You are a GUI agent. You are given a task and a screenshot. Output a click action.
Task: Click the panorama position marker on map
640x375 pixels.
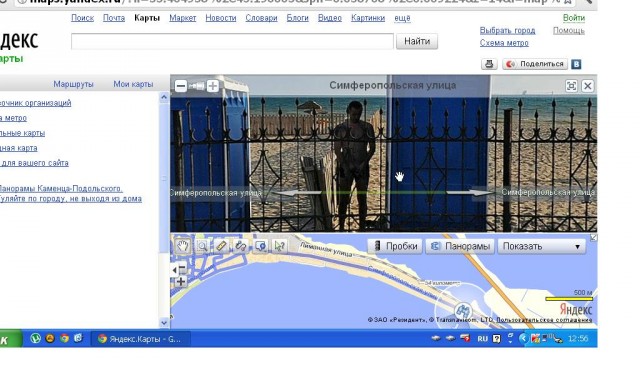click(x=463, y=311)
